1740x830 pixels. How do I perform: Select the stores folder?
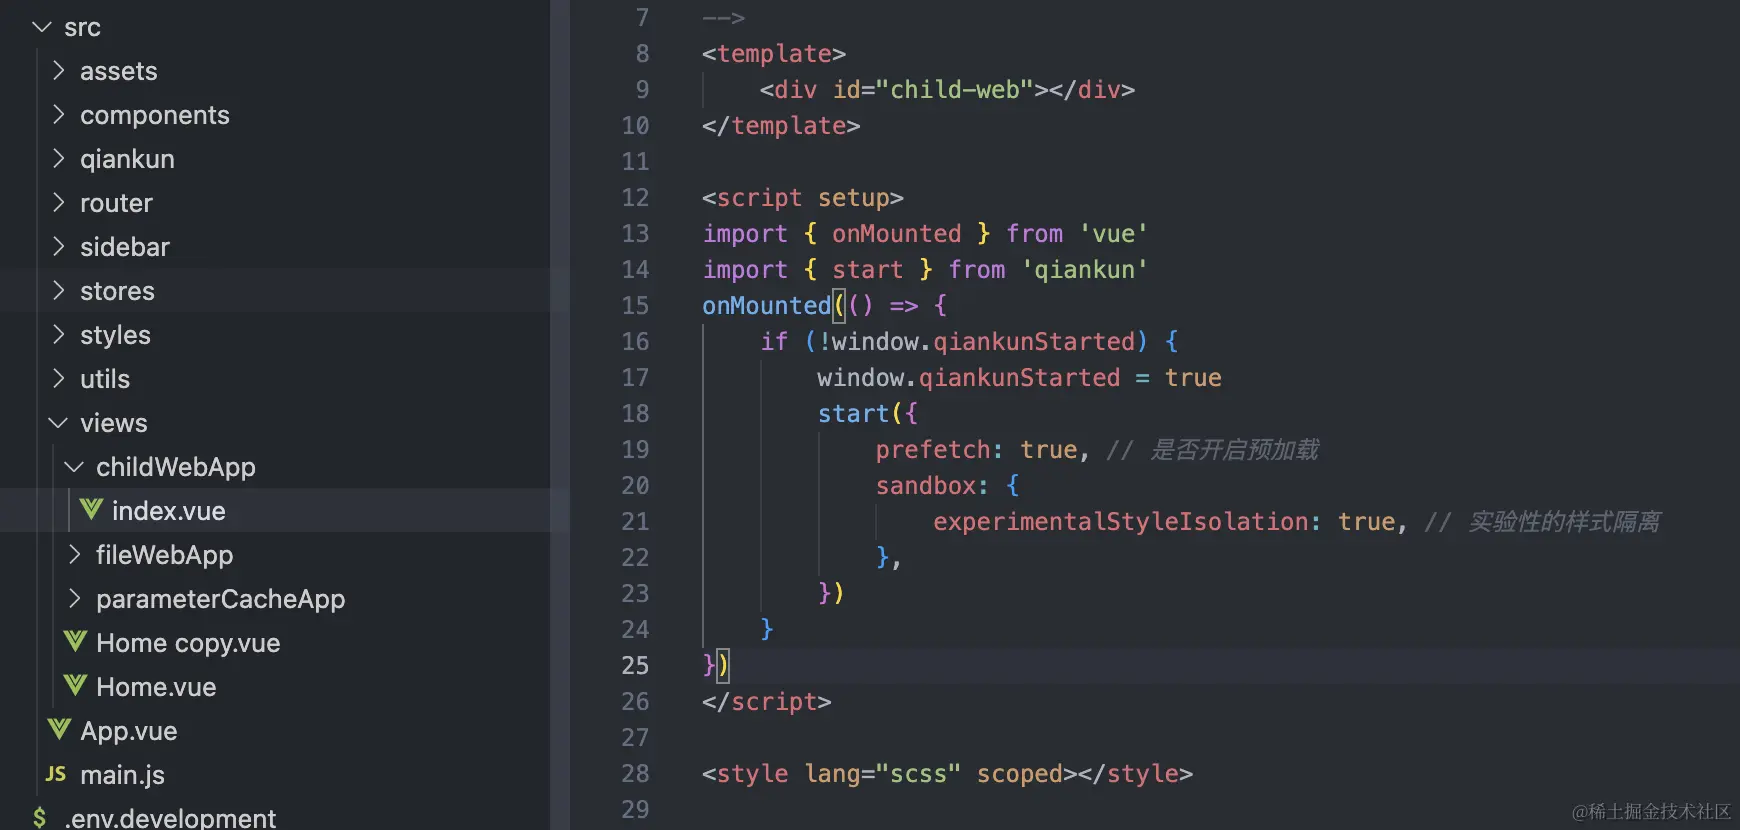117,291
